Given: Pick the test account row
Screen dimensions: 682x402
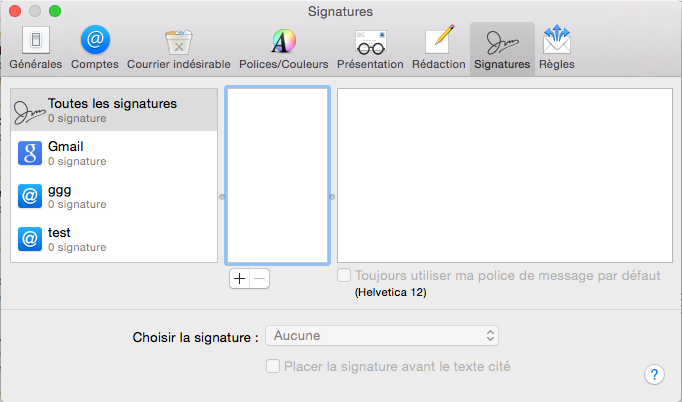Looking at the screenshot, I should click(114, 239).
